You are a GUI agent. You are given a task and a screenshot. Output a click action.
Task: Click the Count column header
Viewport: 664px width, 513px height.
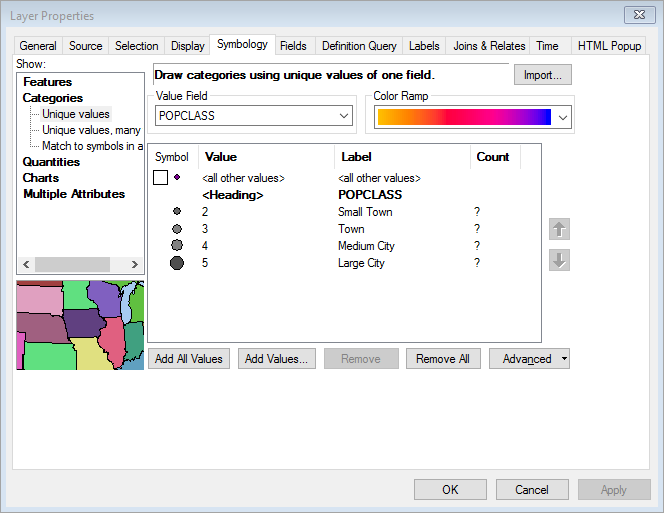[493, 157]
